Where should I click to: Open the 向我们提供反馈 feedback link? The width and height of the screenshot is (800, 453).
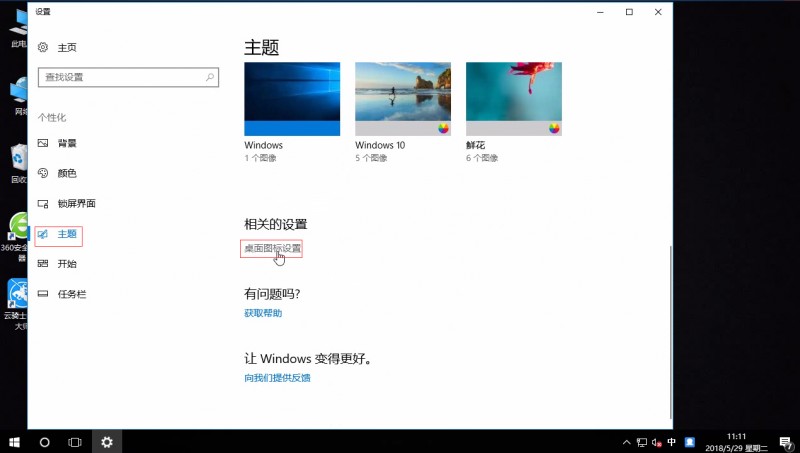tap(277, 378)
